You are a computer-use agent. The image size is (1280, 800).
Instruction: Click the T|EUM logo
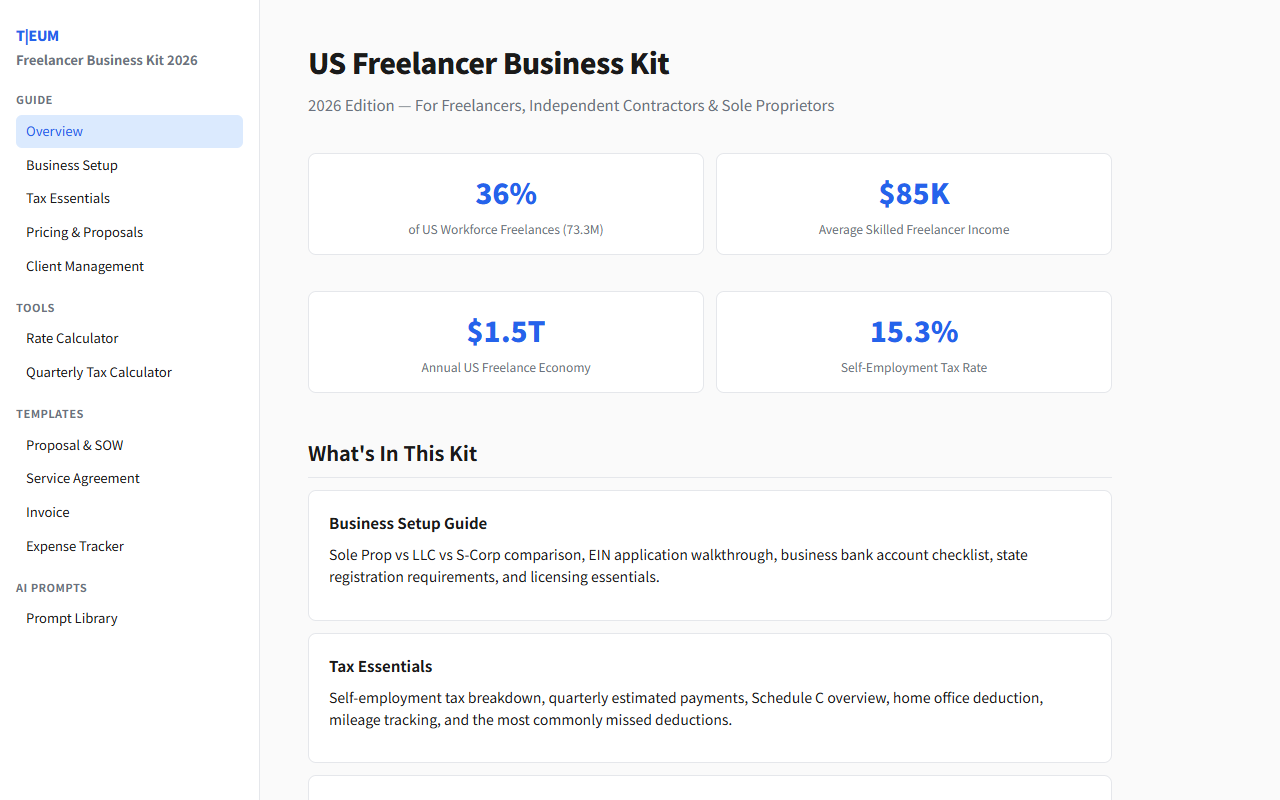(37, 35)
